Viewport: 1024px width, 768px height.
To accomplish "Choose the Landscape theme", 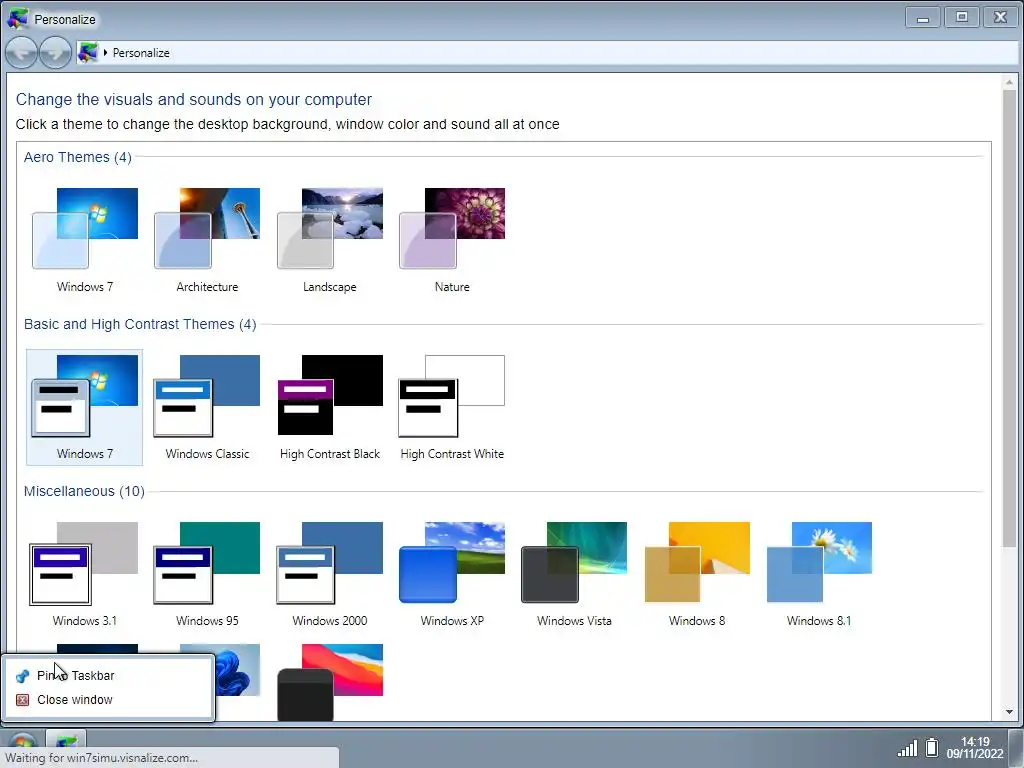I will 329,240.
